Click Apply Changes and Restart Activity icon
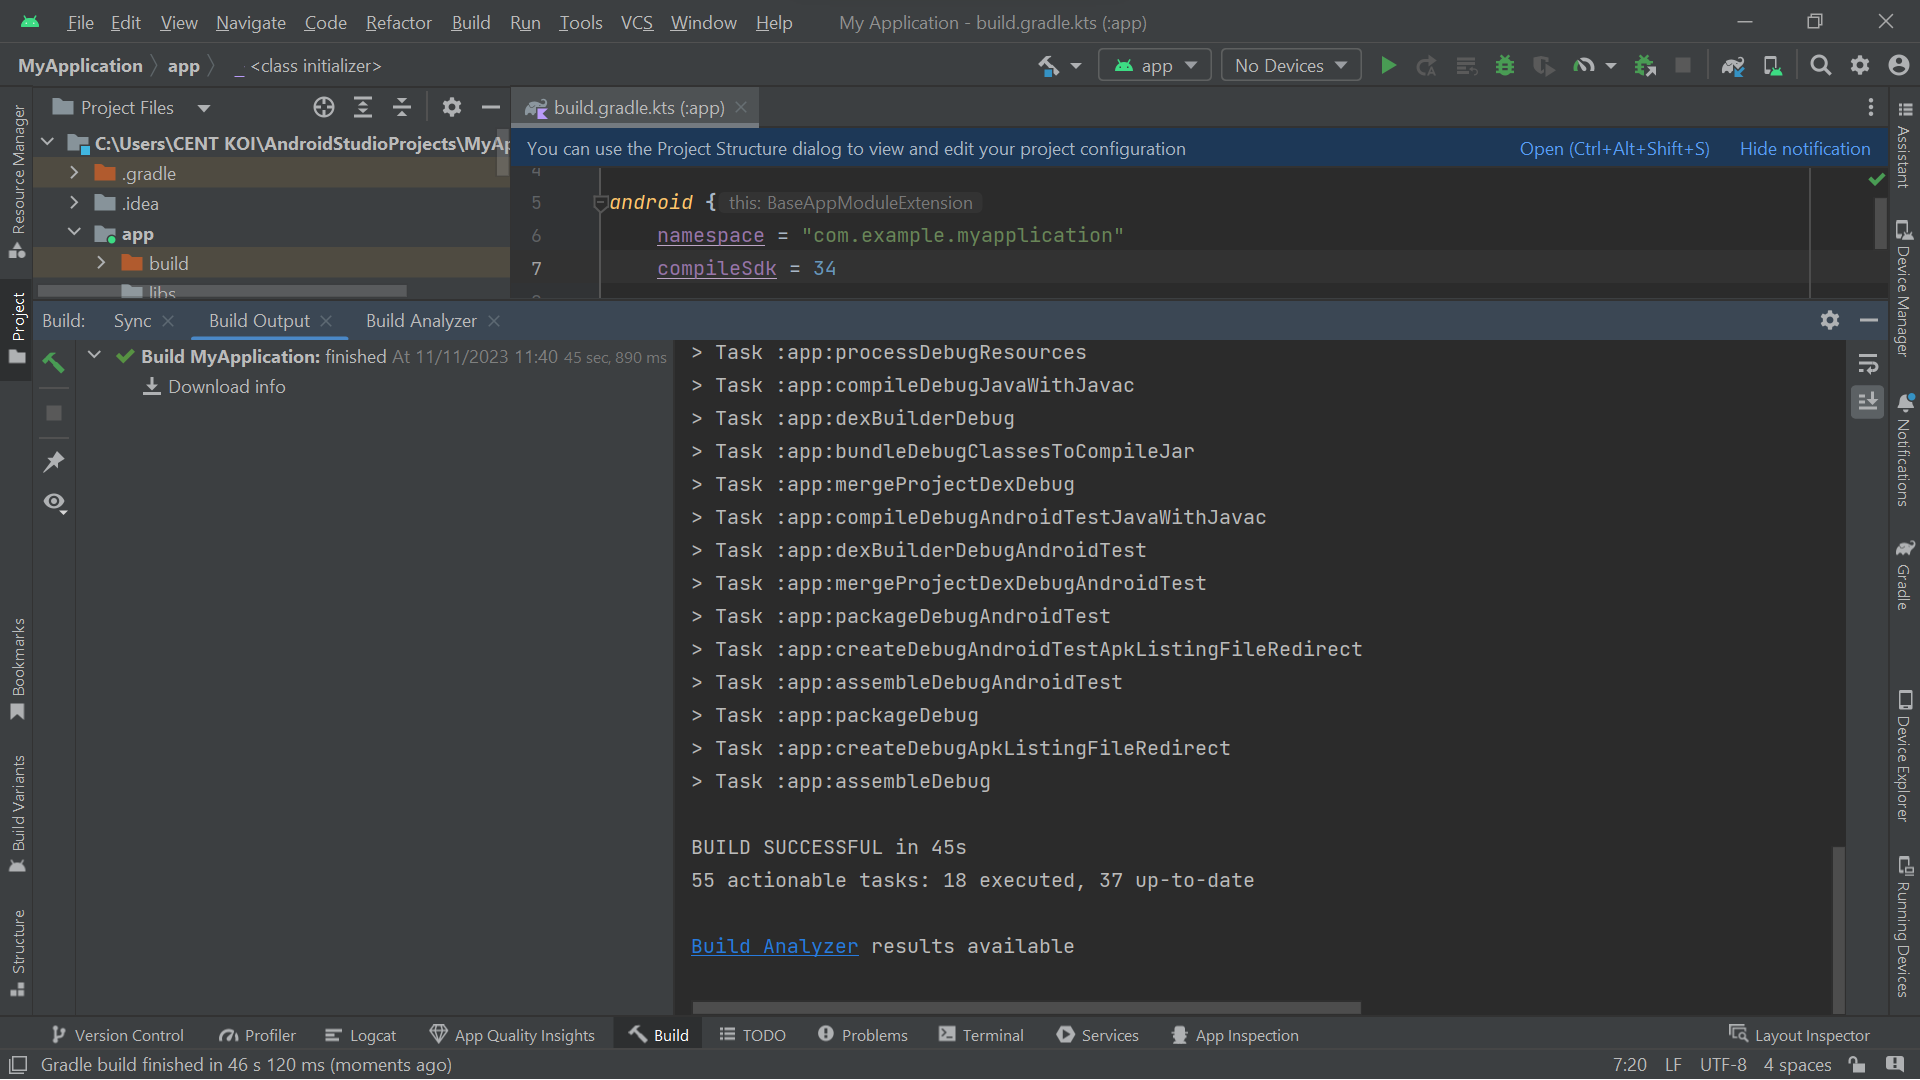Screen dimensions: 1920x1080 (x=1427, y=66)
